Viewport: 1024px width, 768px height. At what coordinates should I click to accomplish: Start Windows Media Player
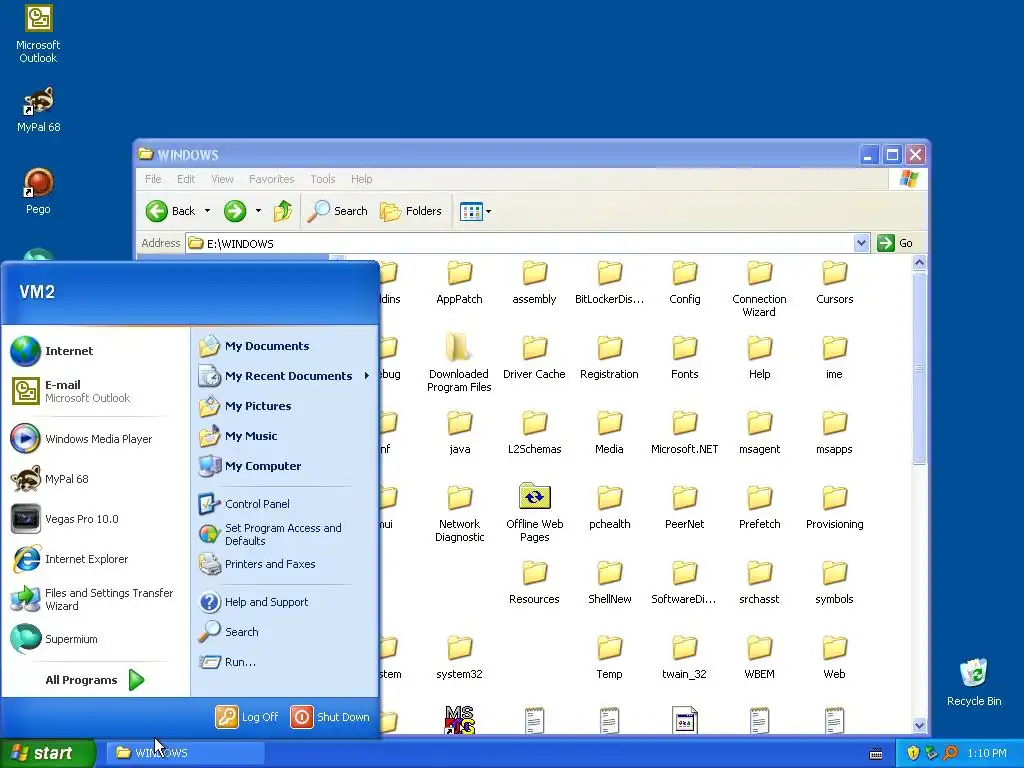[82, 439]
